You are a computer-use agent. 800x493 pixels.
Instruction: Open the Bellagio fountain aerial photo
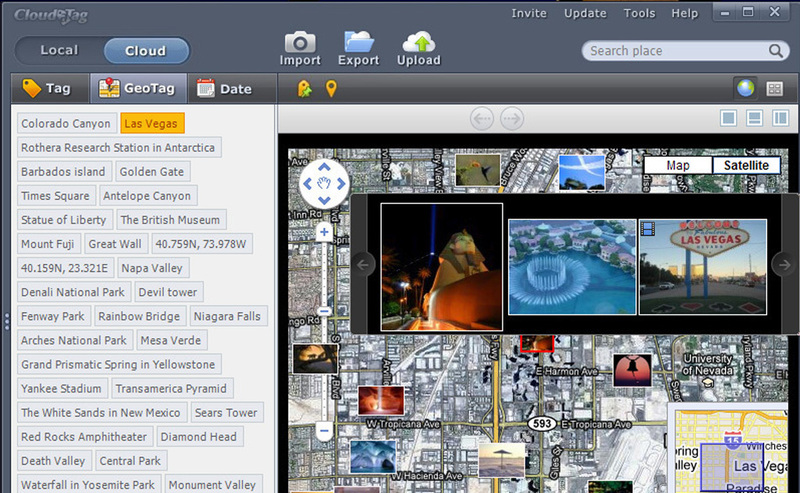tap(572, 267)
